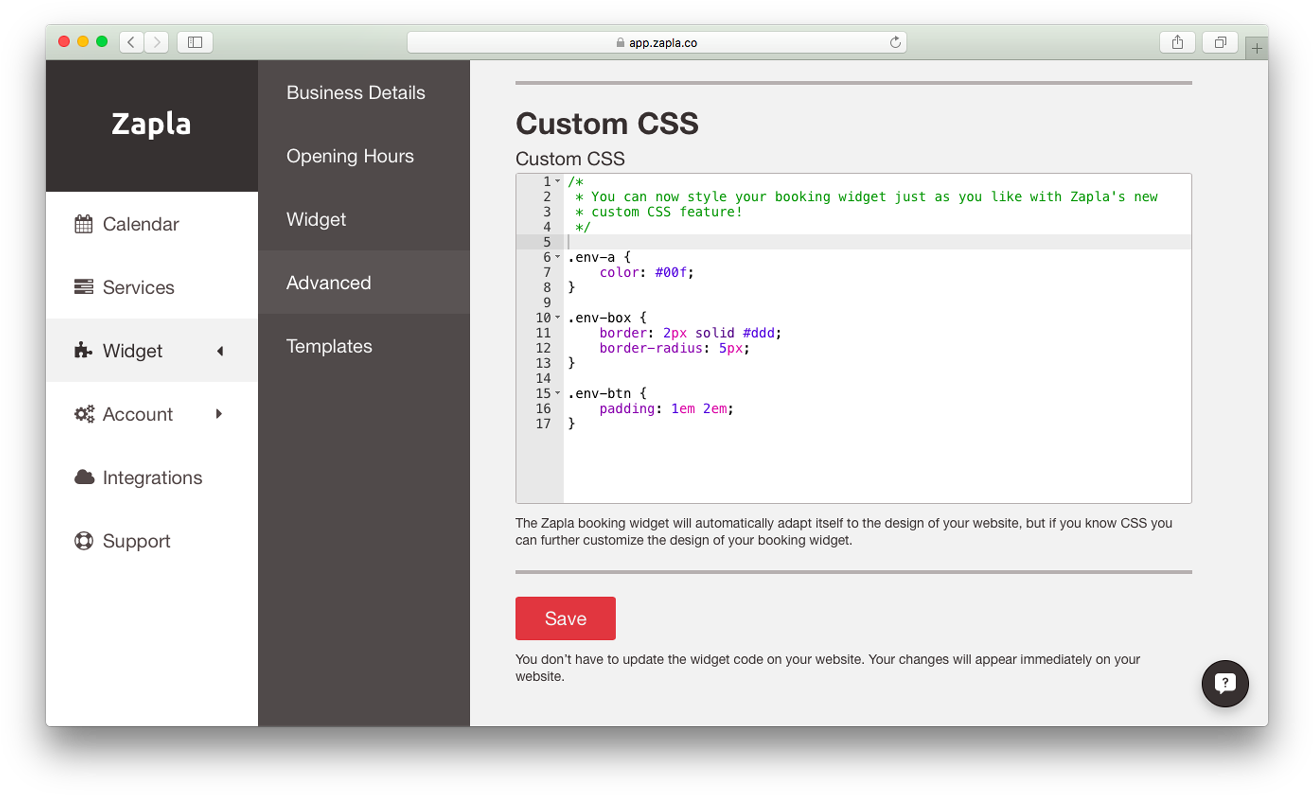Go to Opening Hours settings

tap(349, 156)
